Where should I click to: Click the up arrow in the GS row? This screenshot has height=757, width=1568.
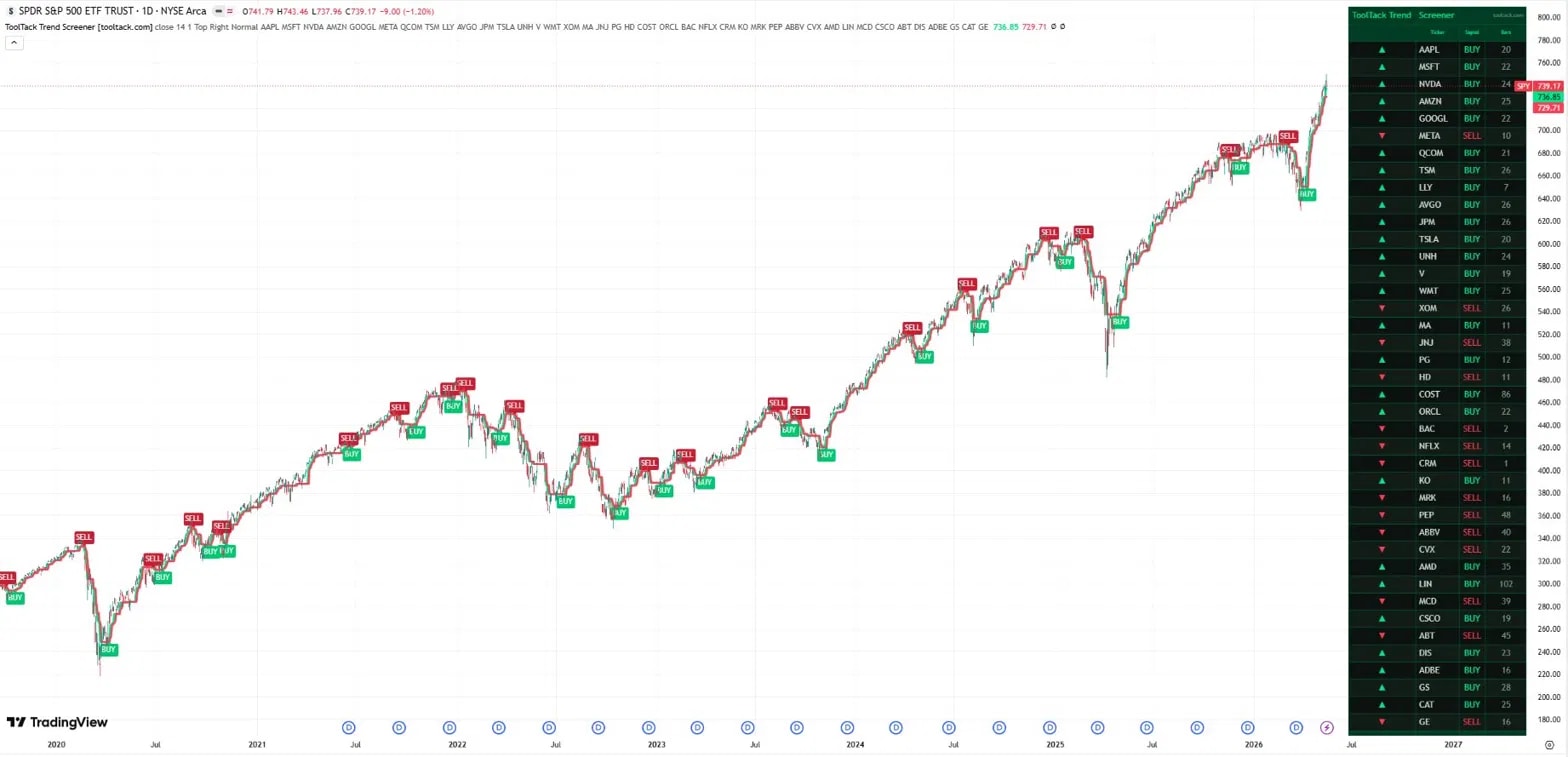pyautogui.click(x=1382, y=687)
